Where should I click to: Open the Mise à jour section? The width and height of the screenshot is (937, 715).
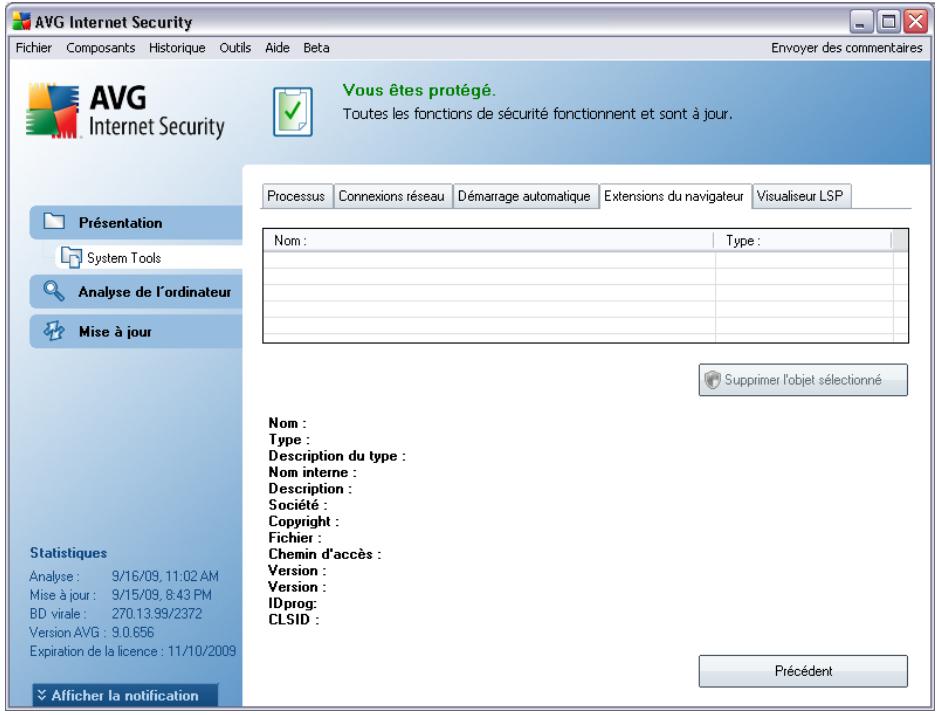point(136,331)
